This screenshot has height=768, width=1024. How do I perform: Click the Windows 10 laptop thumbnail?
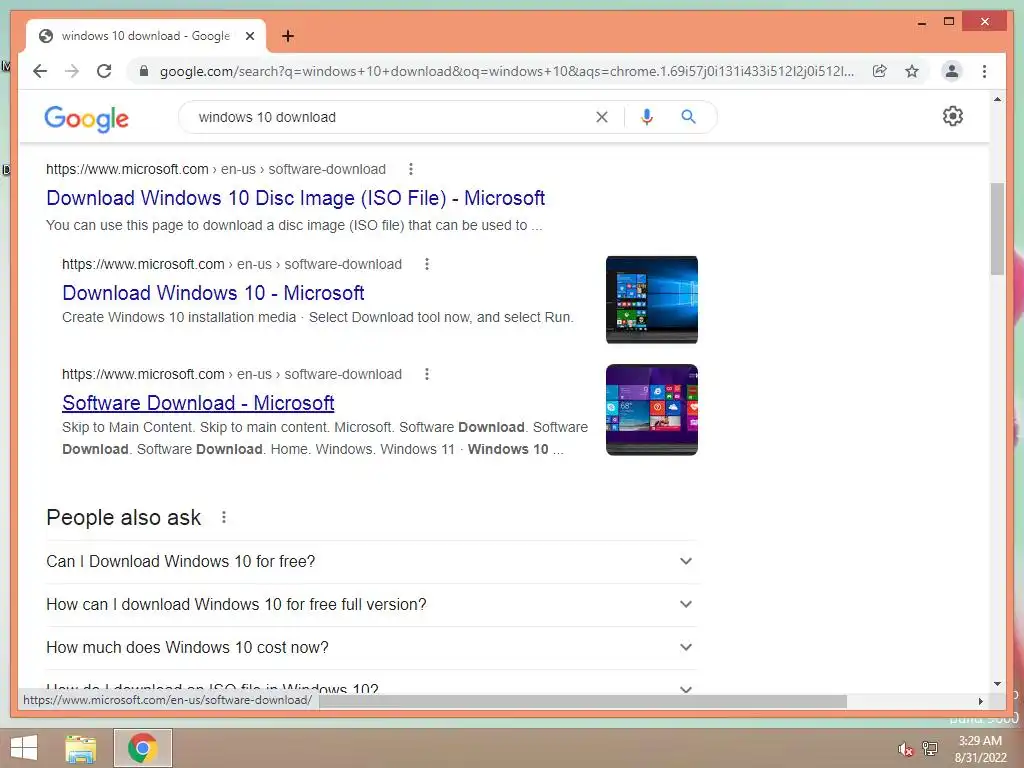[x=652, y=300]
